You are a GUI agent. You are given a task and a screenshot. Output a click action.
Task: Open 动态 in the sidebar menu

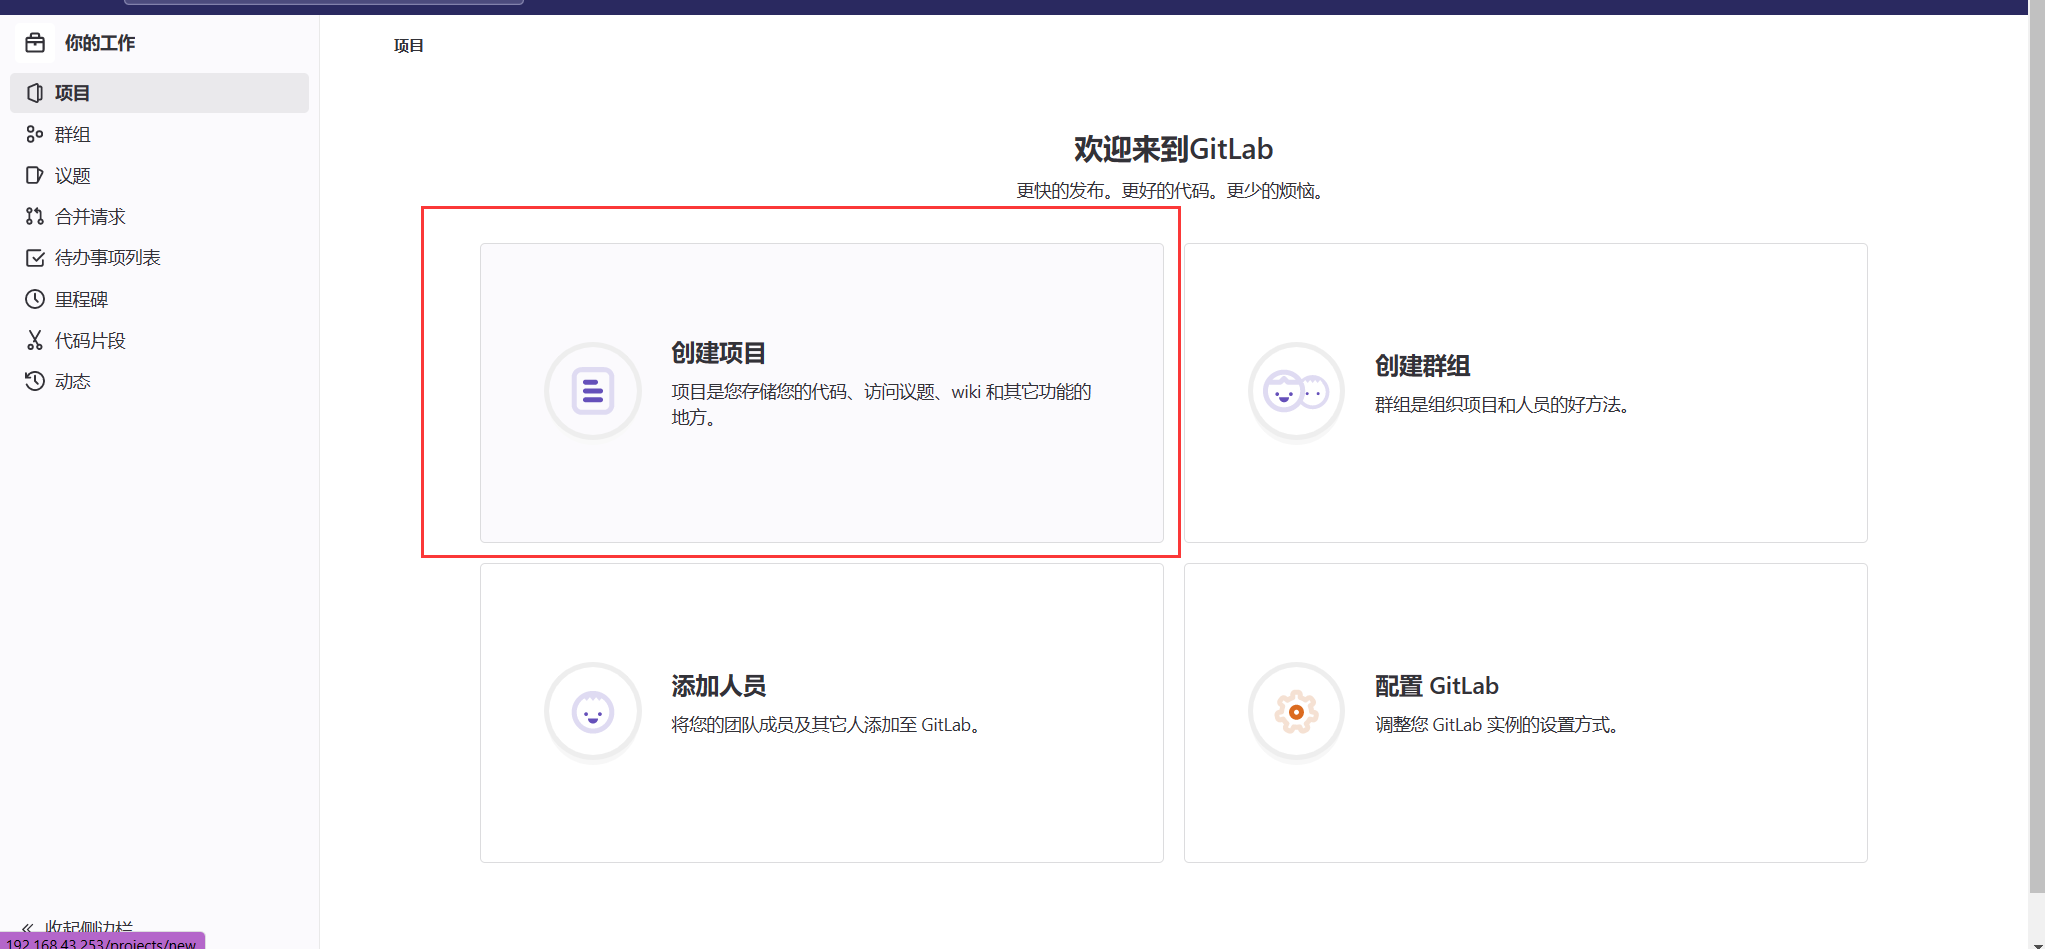[159, 381]
